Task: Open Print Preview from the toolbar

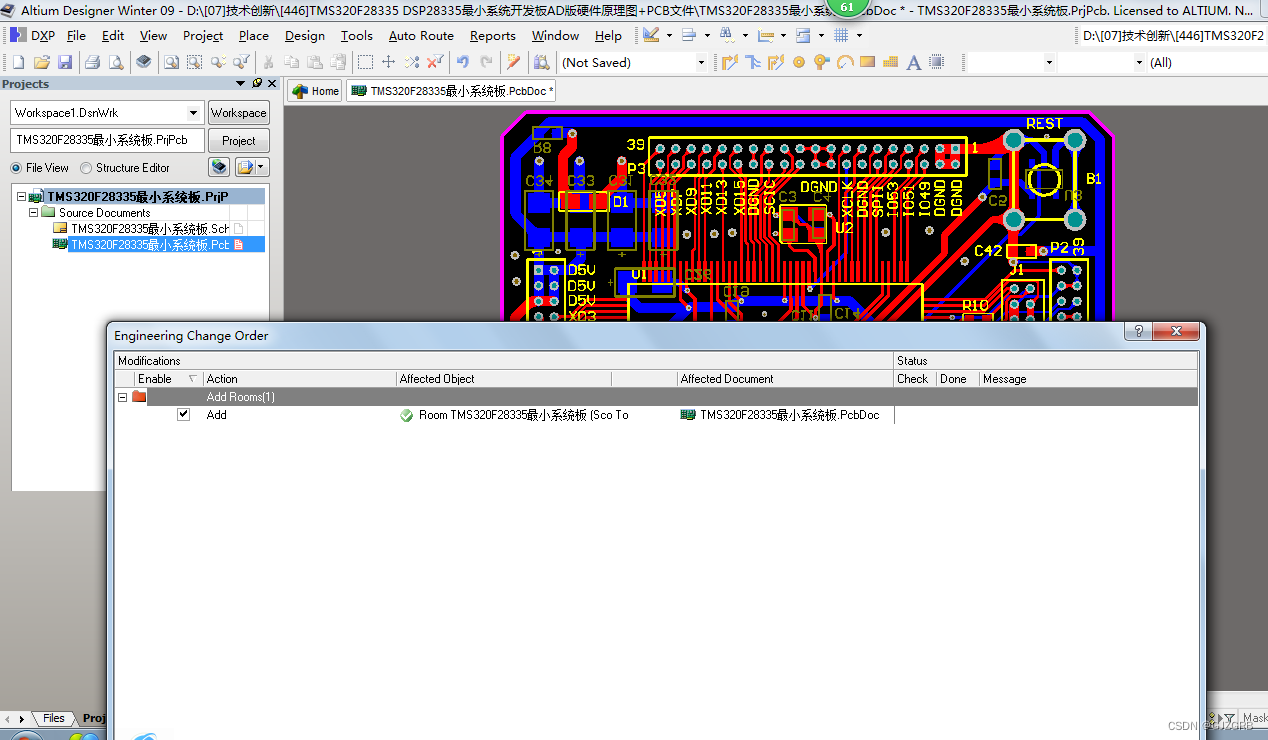Action: (x=115, y=62)
